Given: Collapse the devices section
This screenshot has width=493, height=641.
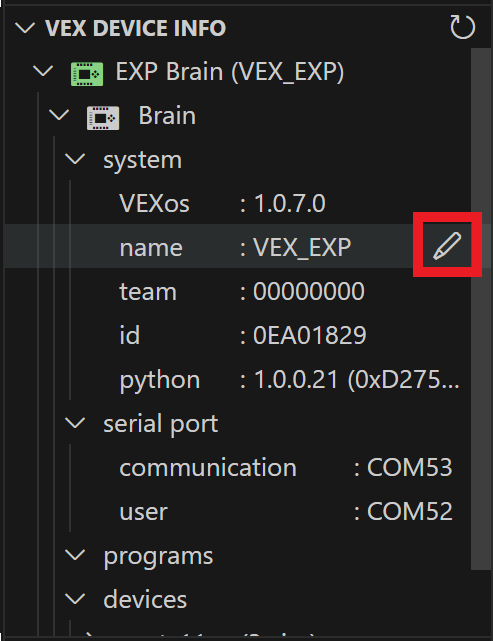Looking at the screenshot, I should 76,599.
